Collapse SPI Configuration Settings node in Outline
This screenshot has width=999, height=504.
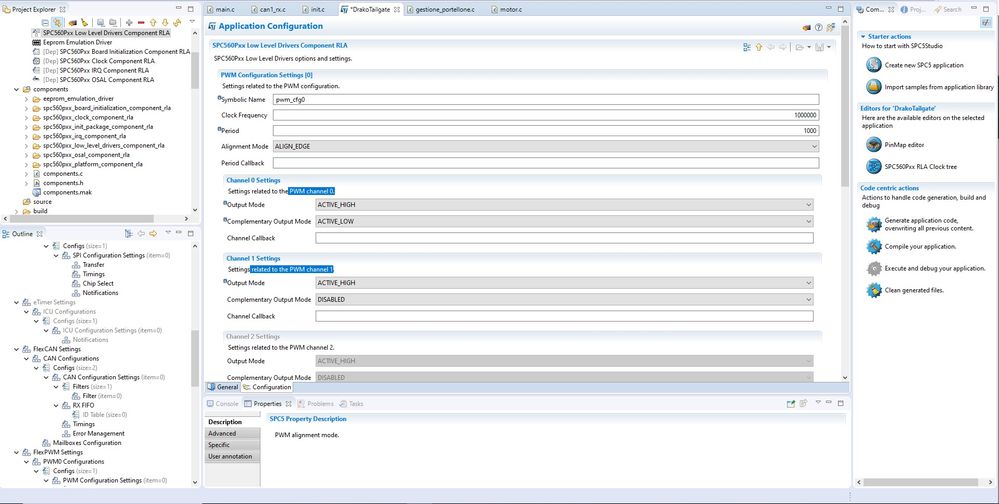56,256
